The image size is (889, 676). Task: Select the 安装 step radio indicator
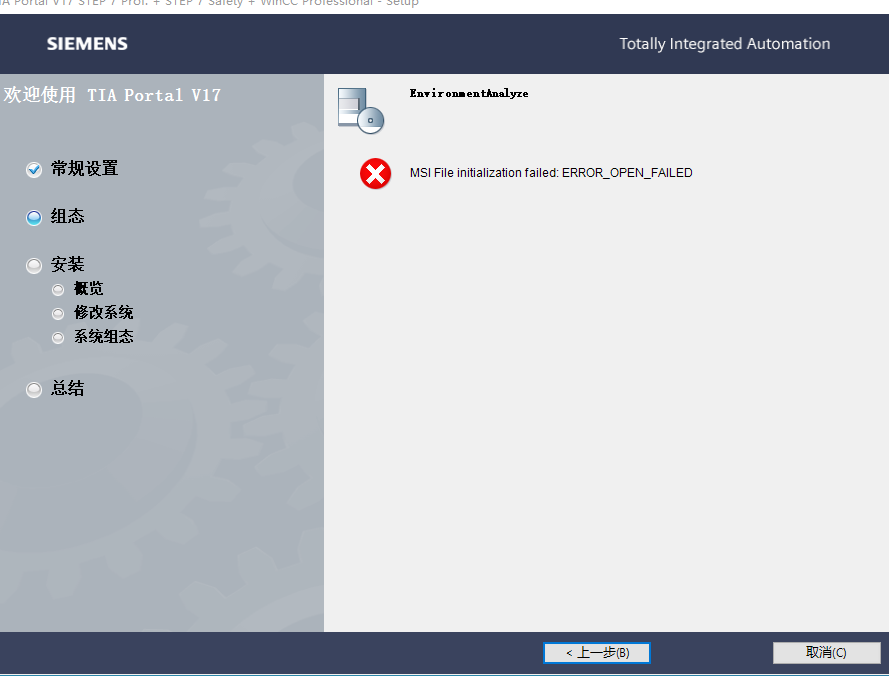(34, 265)
